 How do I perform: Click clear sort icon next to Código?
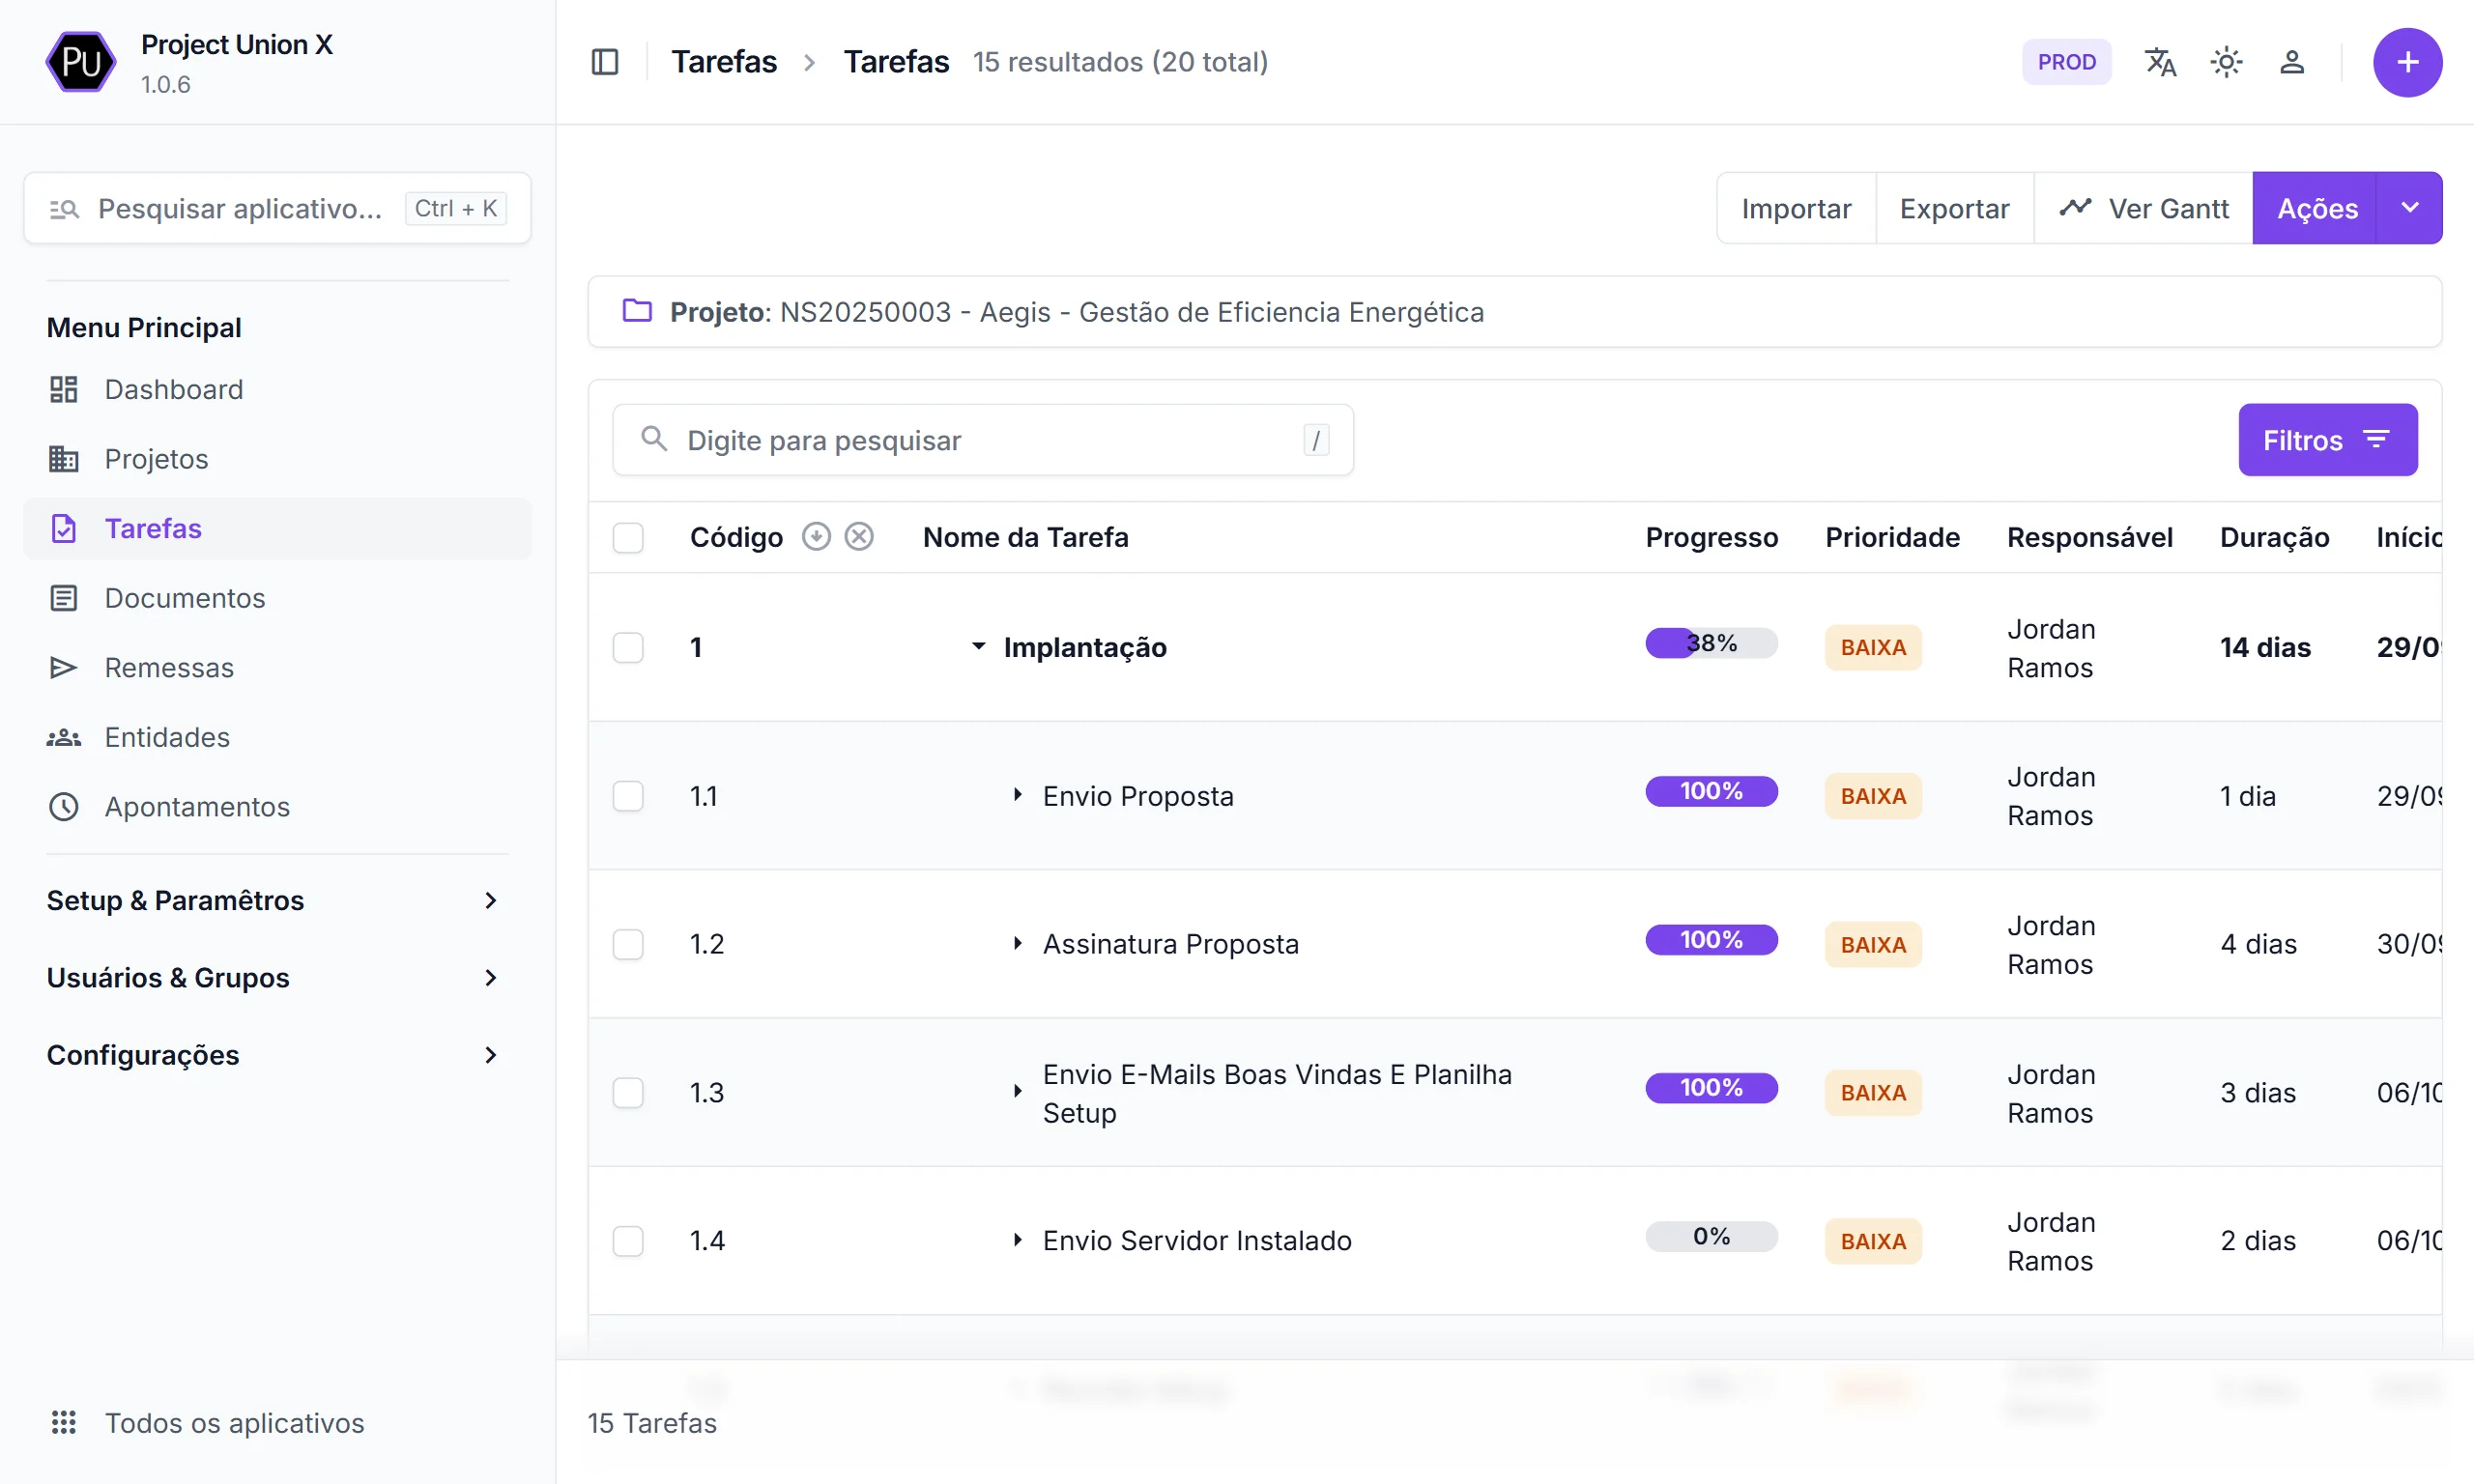pyautogui.click(x=859, y=537)
